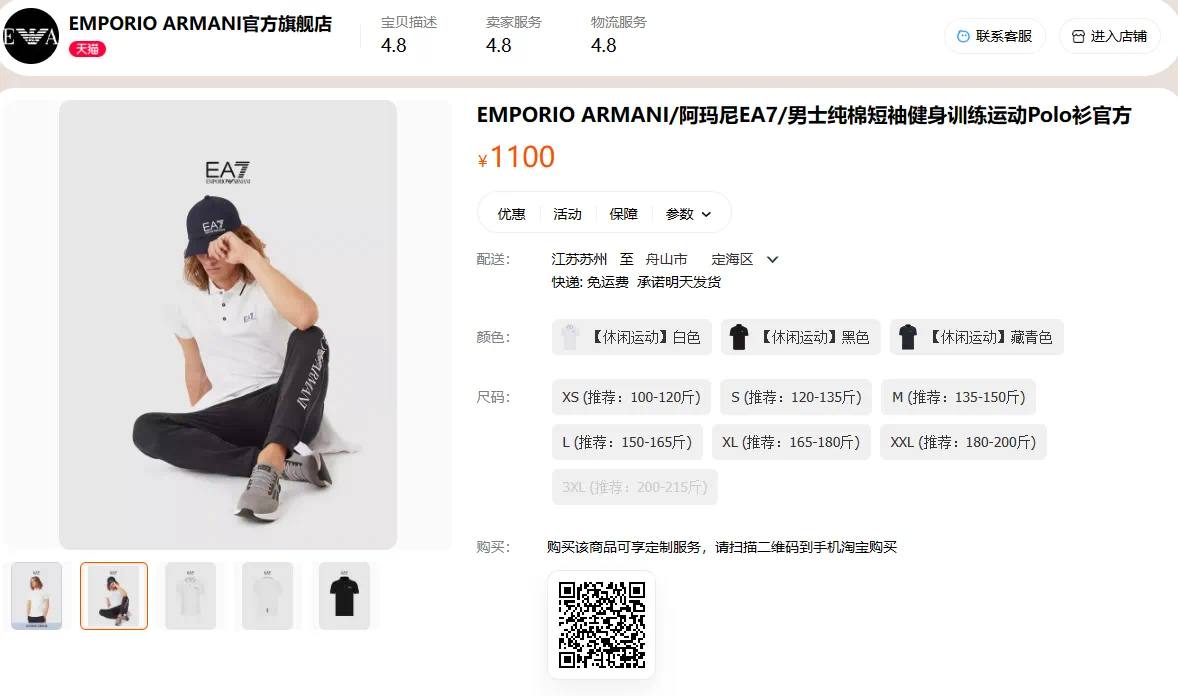Viewport: 1178px width, 696px height.
Task: Enter the shop via 进入店铺
Action: click(x=1110, y=36)
